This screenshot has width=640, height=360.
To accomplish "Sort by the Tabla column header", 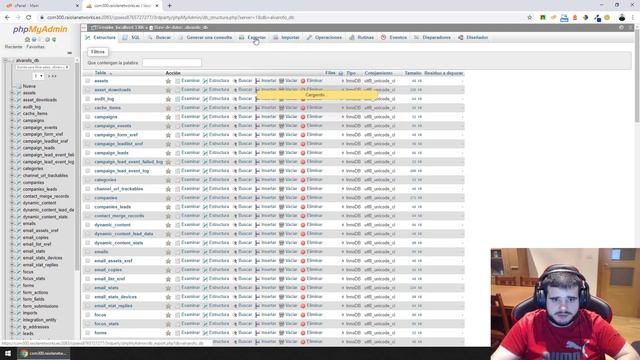I will coord(100,73).
